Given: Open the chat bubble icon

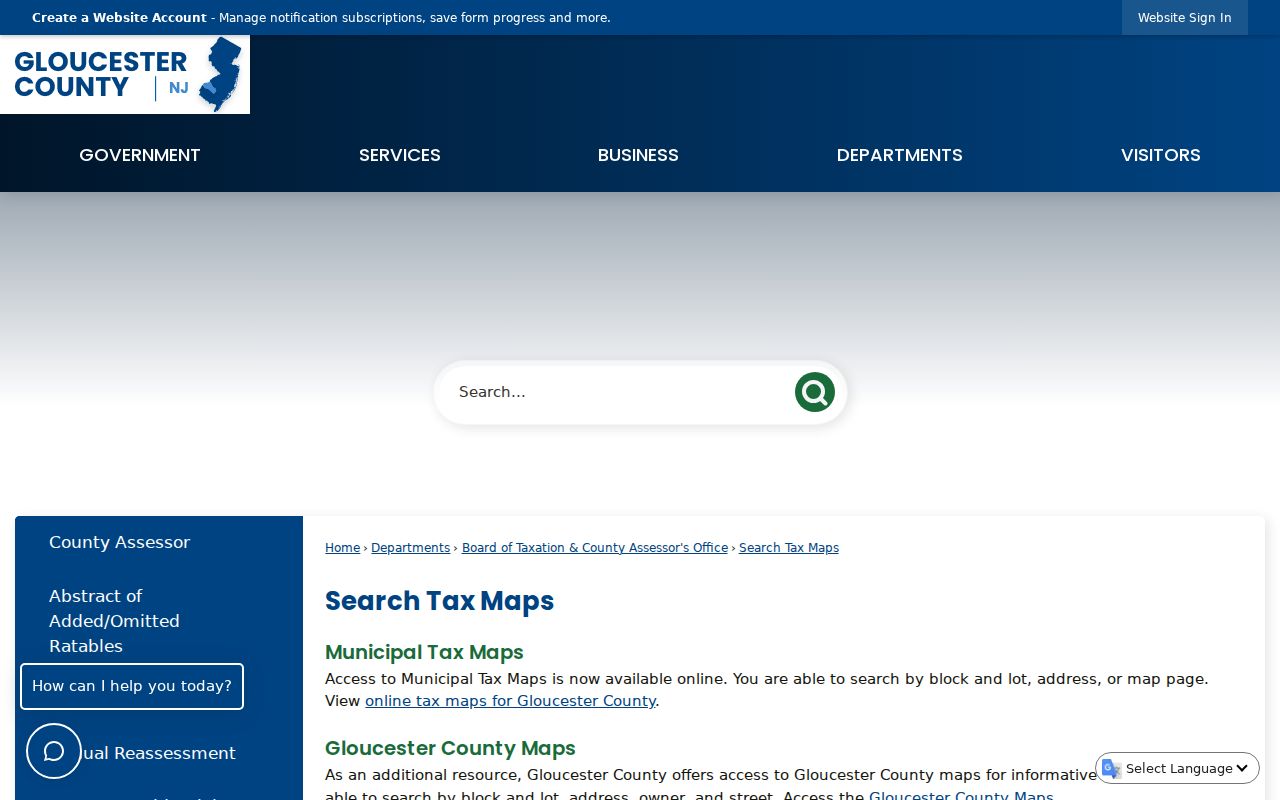Looking at the screenshot, I should point(54,751).
